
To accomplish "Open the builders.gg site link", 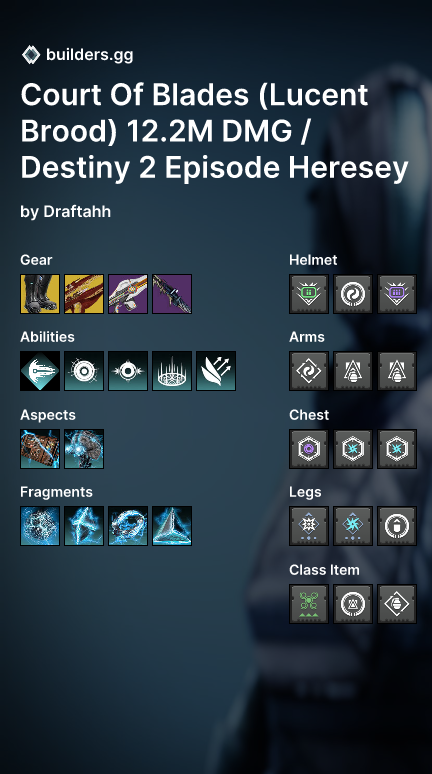I will 89,55.
